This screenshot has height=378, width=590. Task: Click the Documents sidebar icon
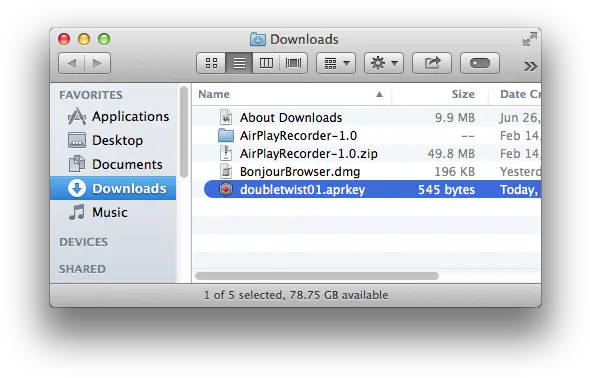pos(77,164)
